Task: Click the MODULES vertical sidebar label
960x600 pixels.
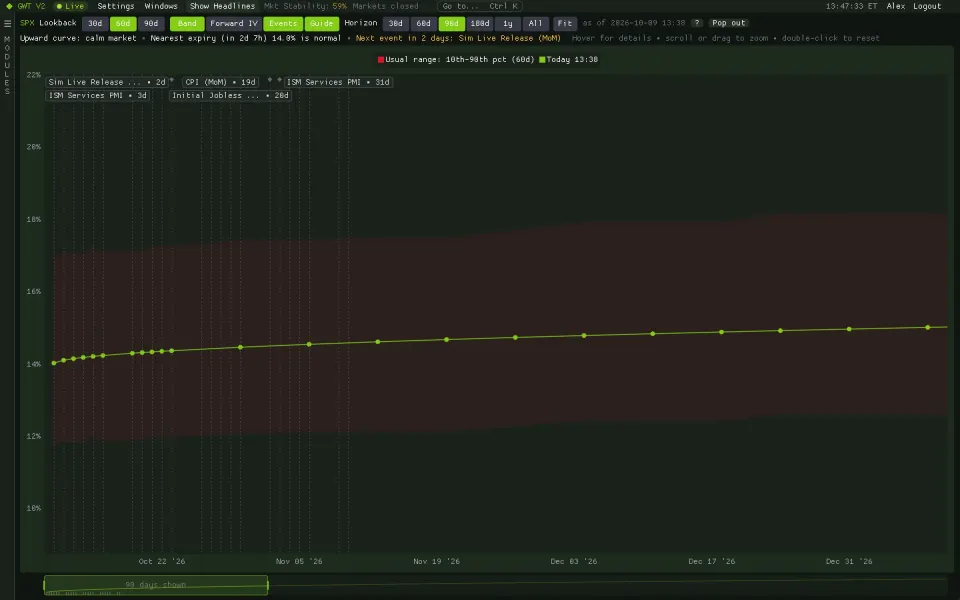Action: pyautogui.click(x=7, y=65)
